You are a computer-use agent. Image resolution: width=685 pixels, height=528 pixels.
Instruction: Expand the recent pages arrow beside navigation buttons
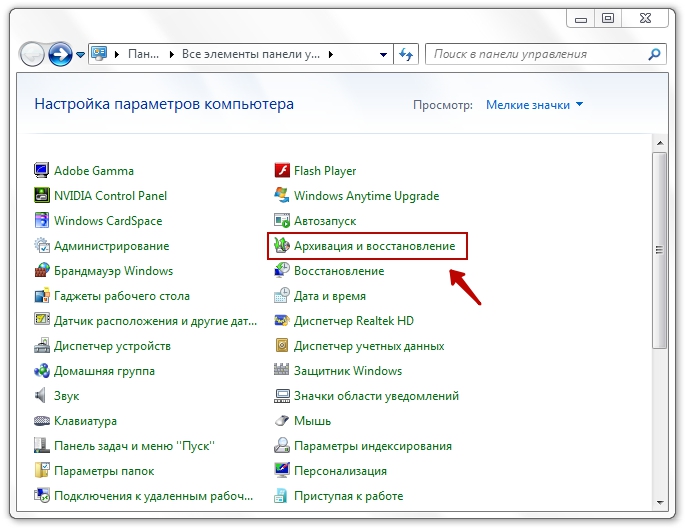tap(81, 55)
